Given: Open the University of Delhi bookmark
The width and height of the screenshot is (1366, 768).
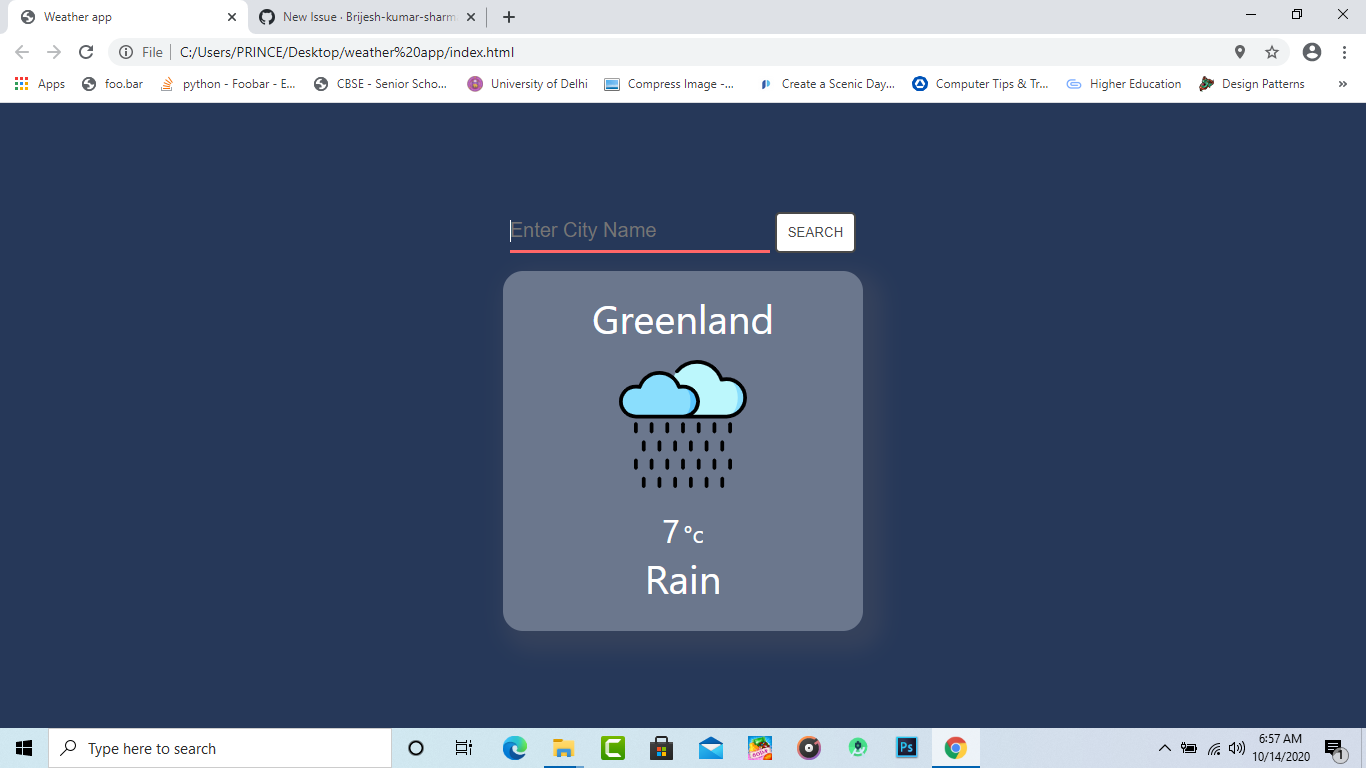Looking at the screenshot, I should point(527,84).
